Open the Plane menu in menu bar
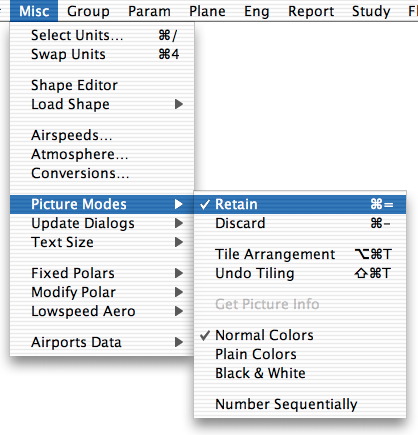 coord(207,11)
